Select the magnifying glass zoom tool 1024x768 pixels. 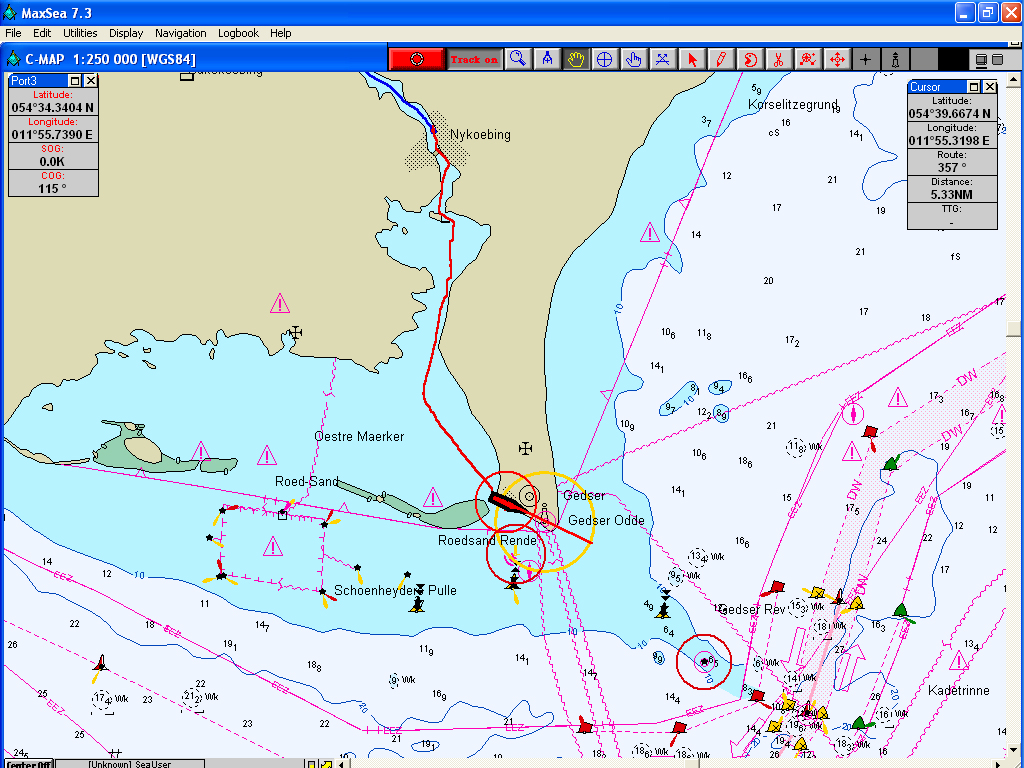(519, 59)
